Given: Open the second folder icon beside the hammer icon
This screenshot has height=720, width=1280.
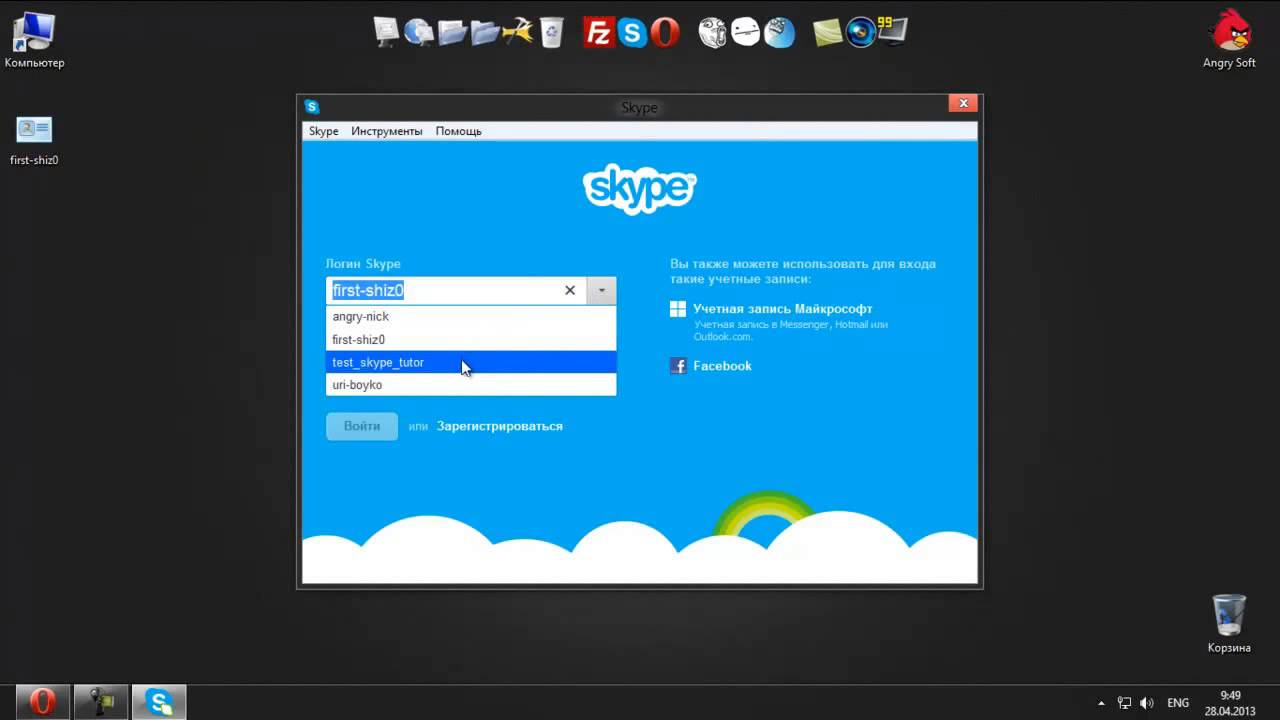Looking at the screenshot, I should (x=485, y=32).
